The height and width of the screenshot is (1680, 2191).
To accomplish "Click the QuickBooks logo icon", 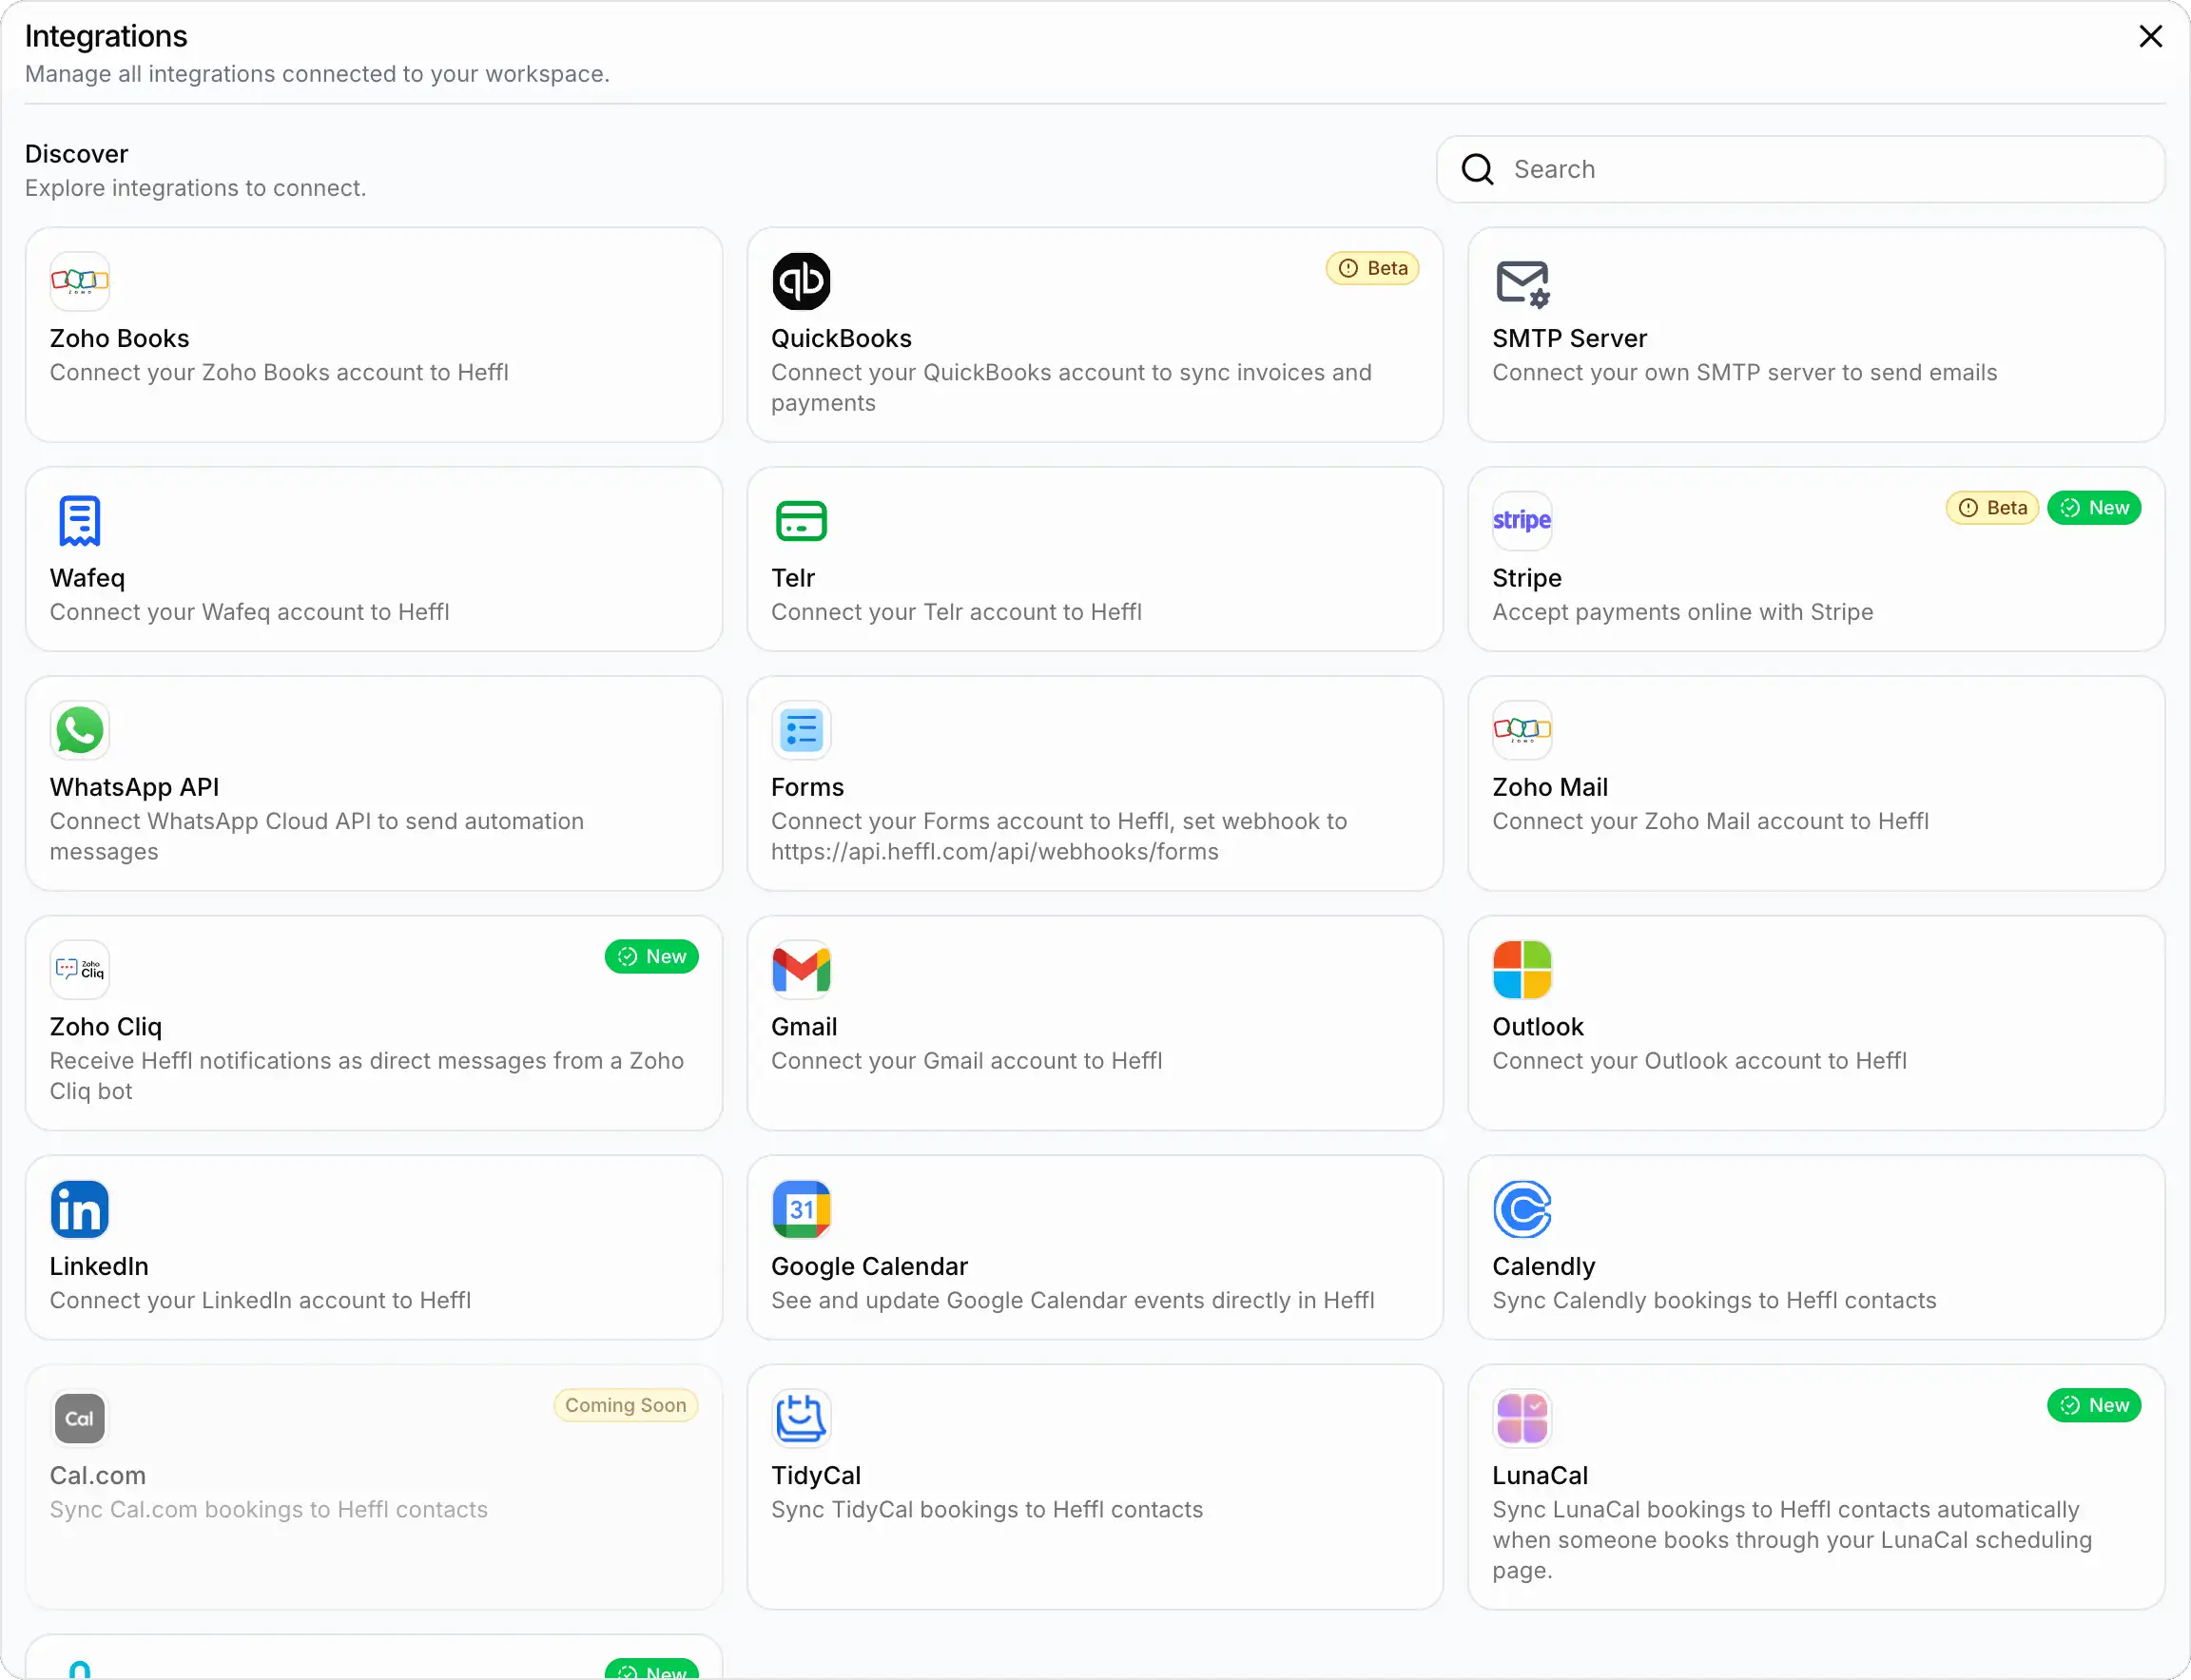I will click(801, 281).
